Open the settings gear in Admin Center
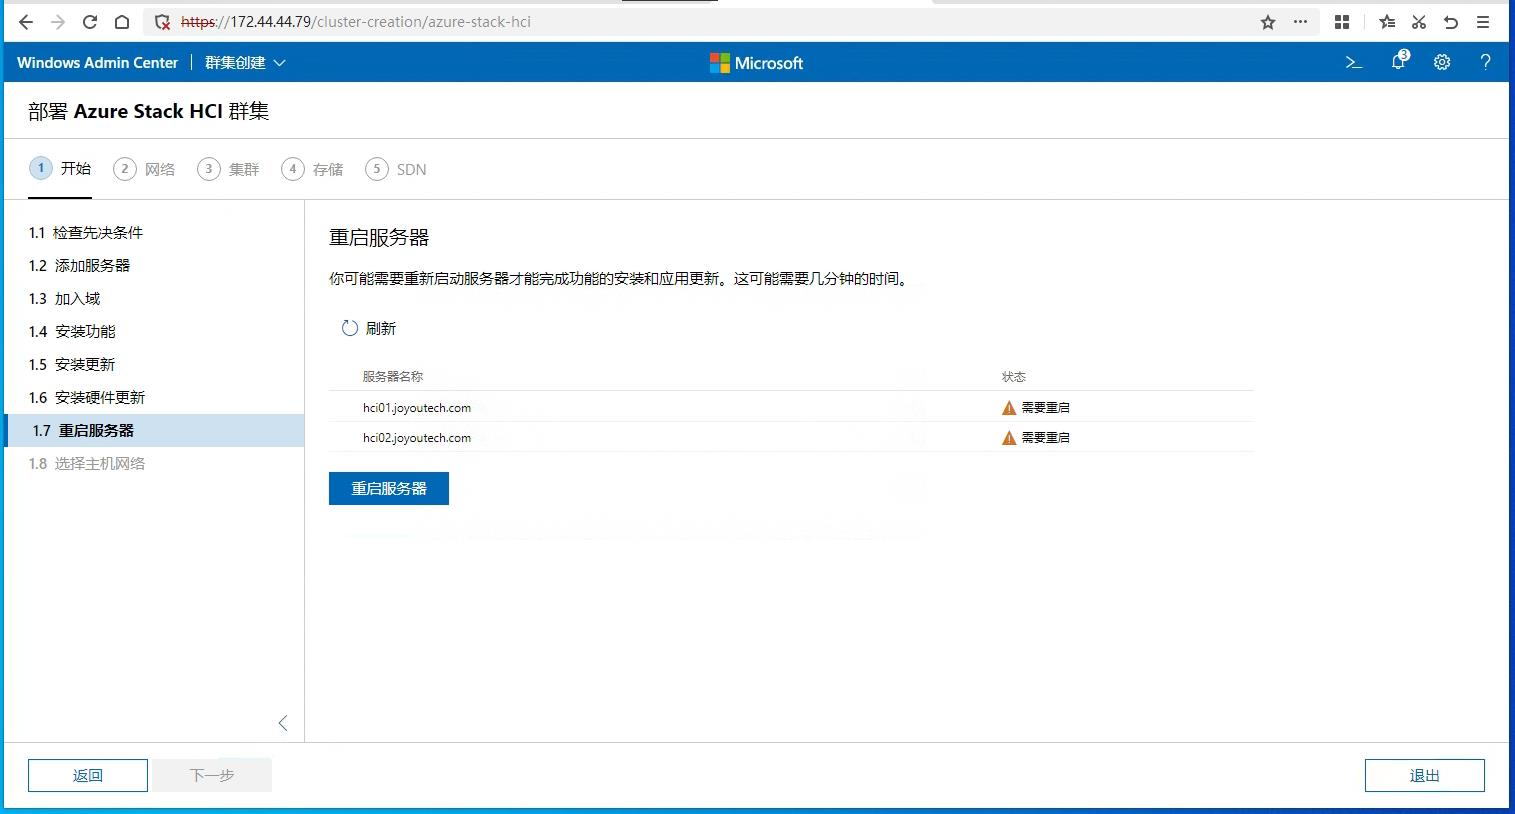This screenshot has height=814, width=1515. point(1442,62)
